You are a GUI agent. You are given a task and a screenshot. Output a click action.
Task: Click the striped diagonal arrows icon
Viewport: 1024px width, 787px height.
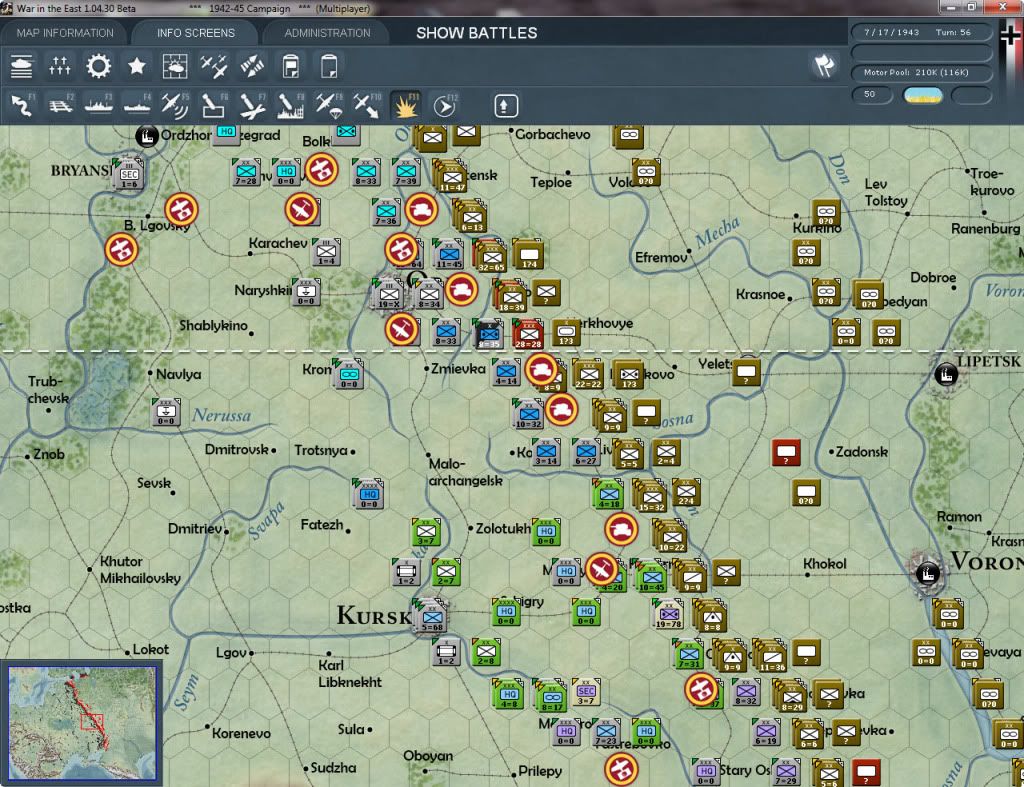point(252,67)
